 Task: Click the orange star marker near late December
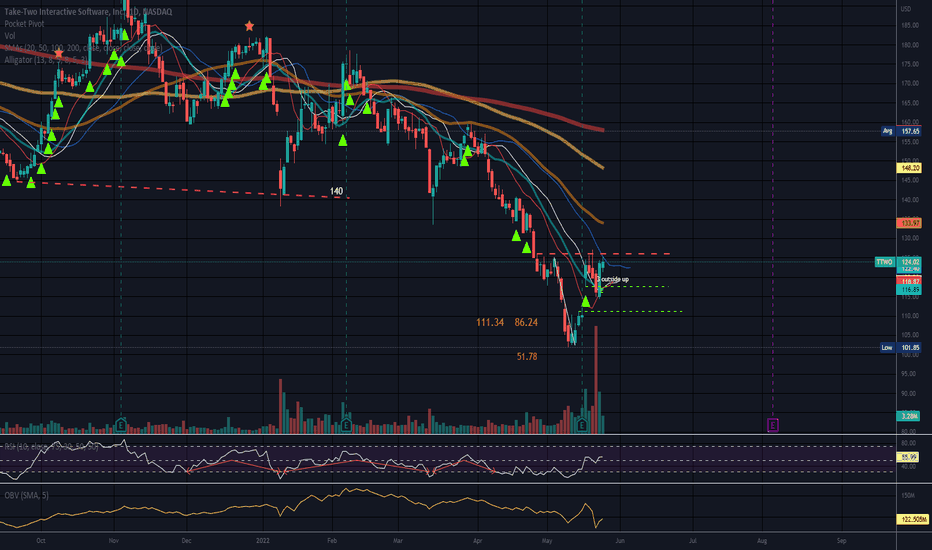click(250, 26)
